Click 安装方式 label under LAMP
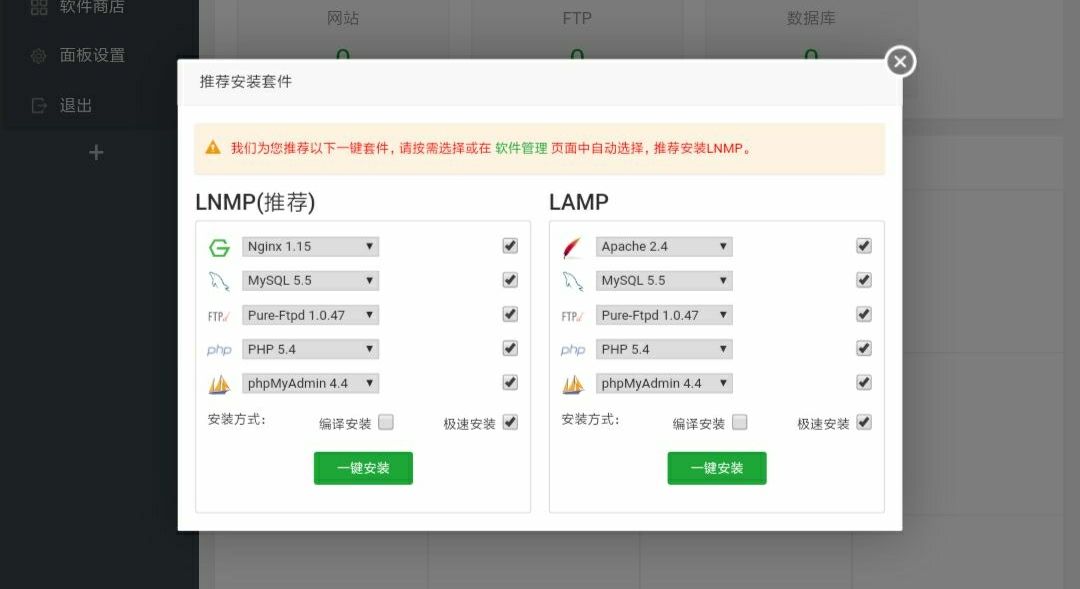The height and width of the screenshot is (589, 1080). coord(590,420)
